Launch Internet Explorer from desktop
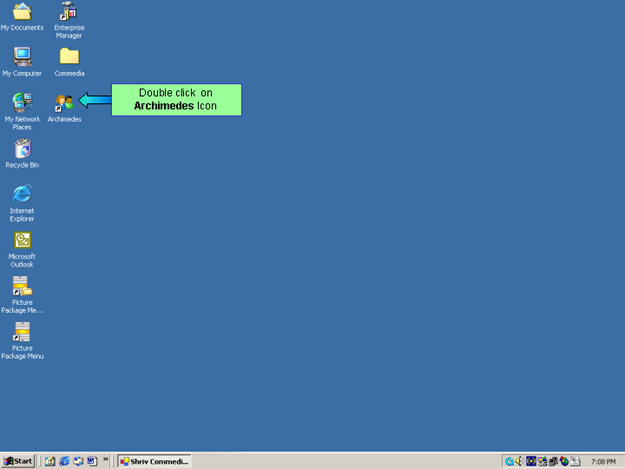 tap(21, 194)
